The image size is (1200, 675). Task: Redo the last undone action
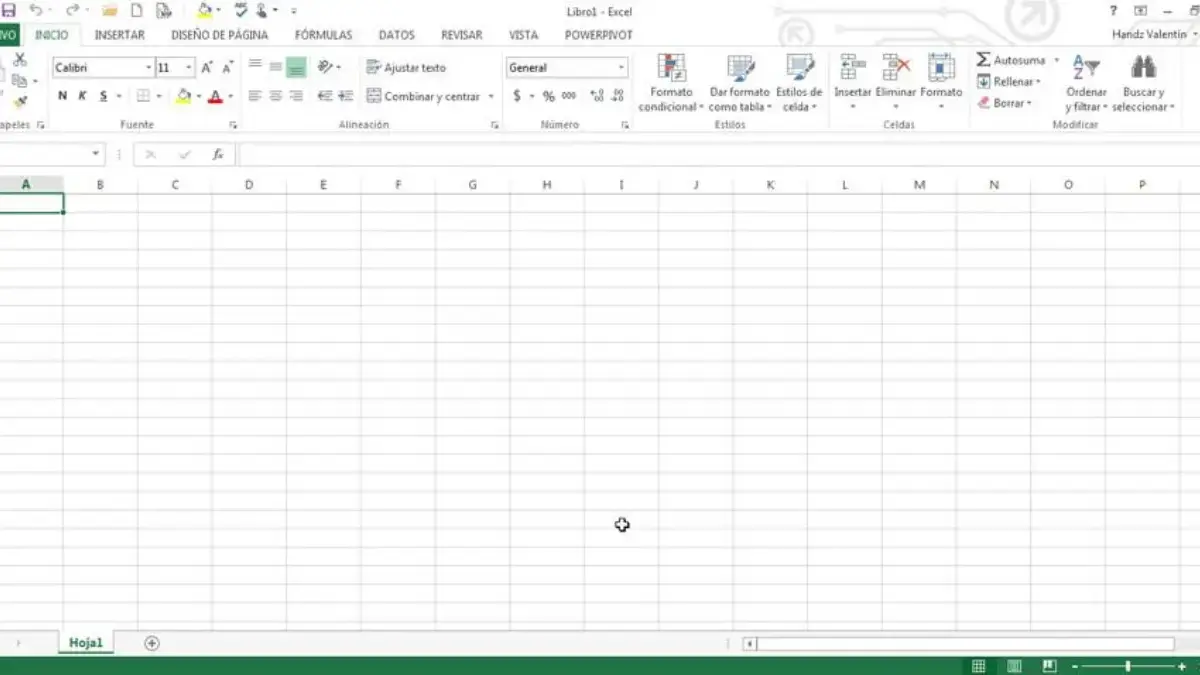click(x=72, y=10)
